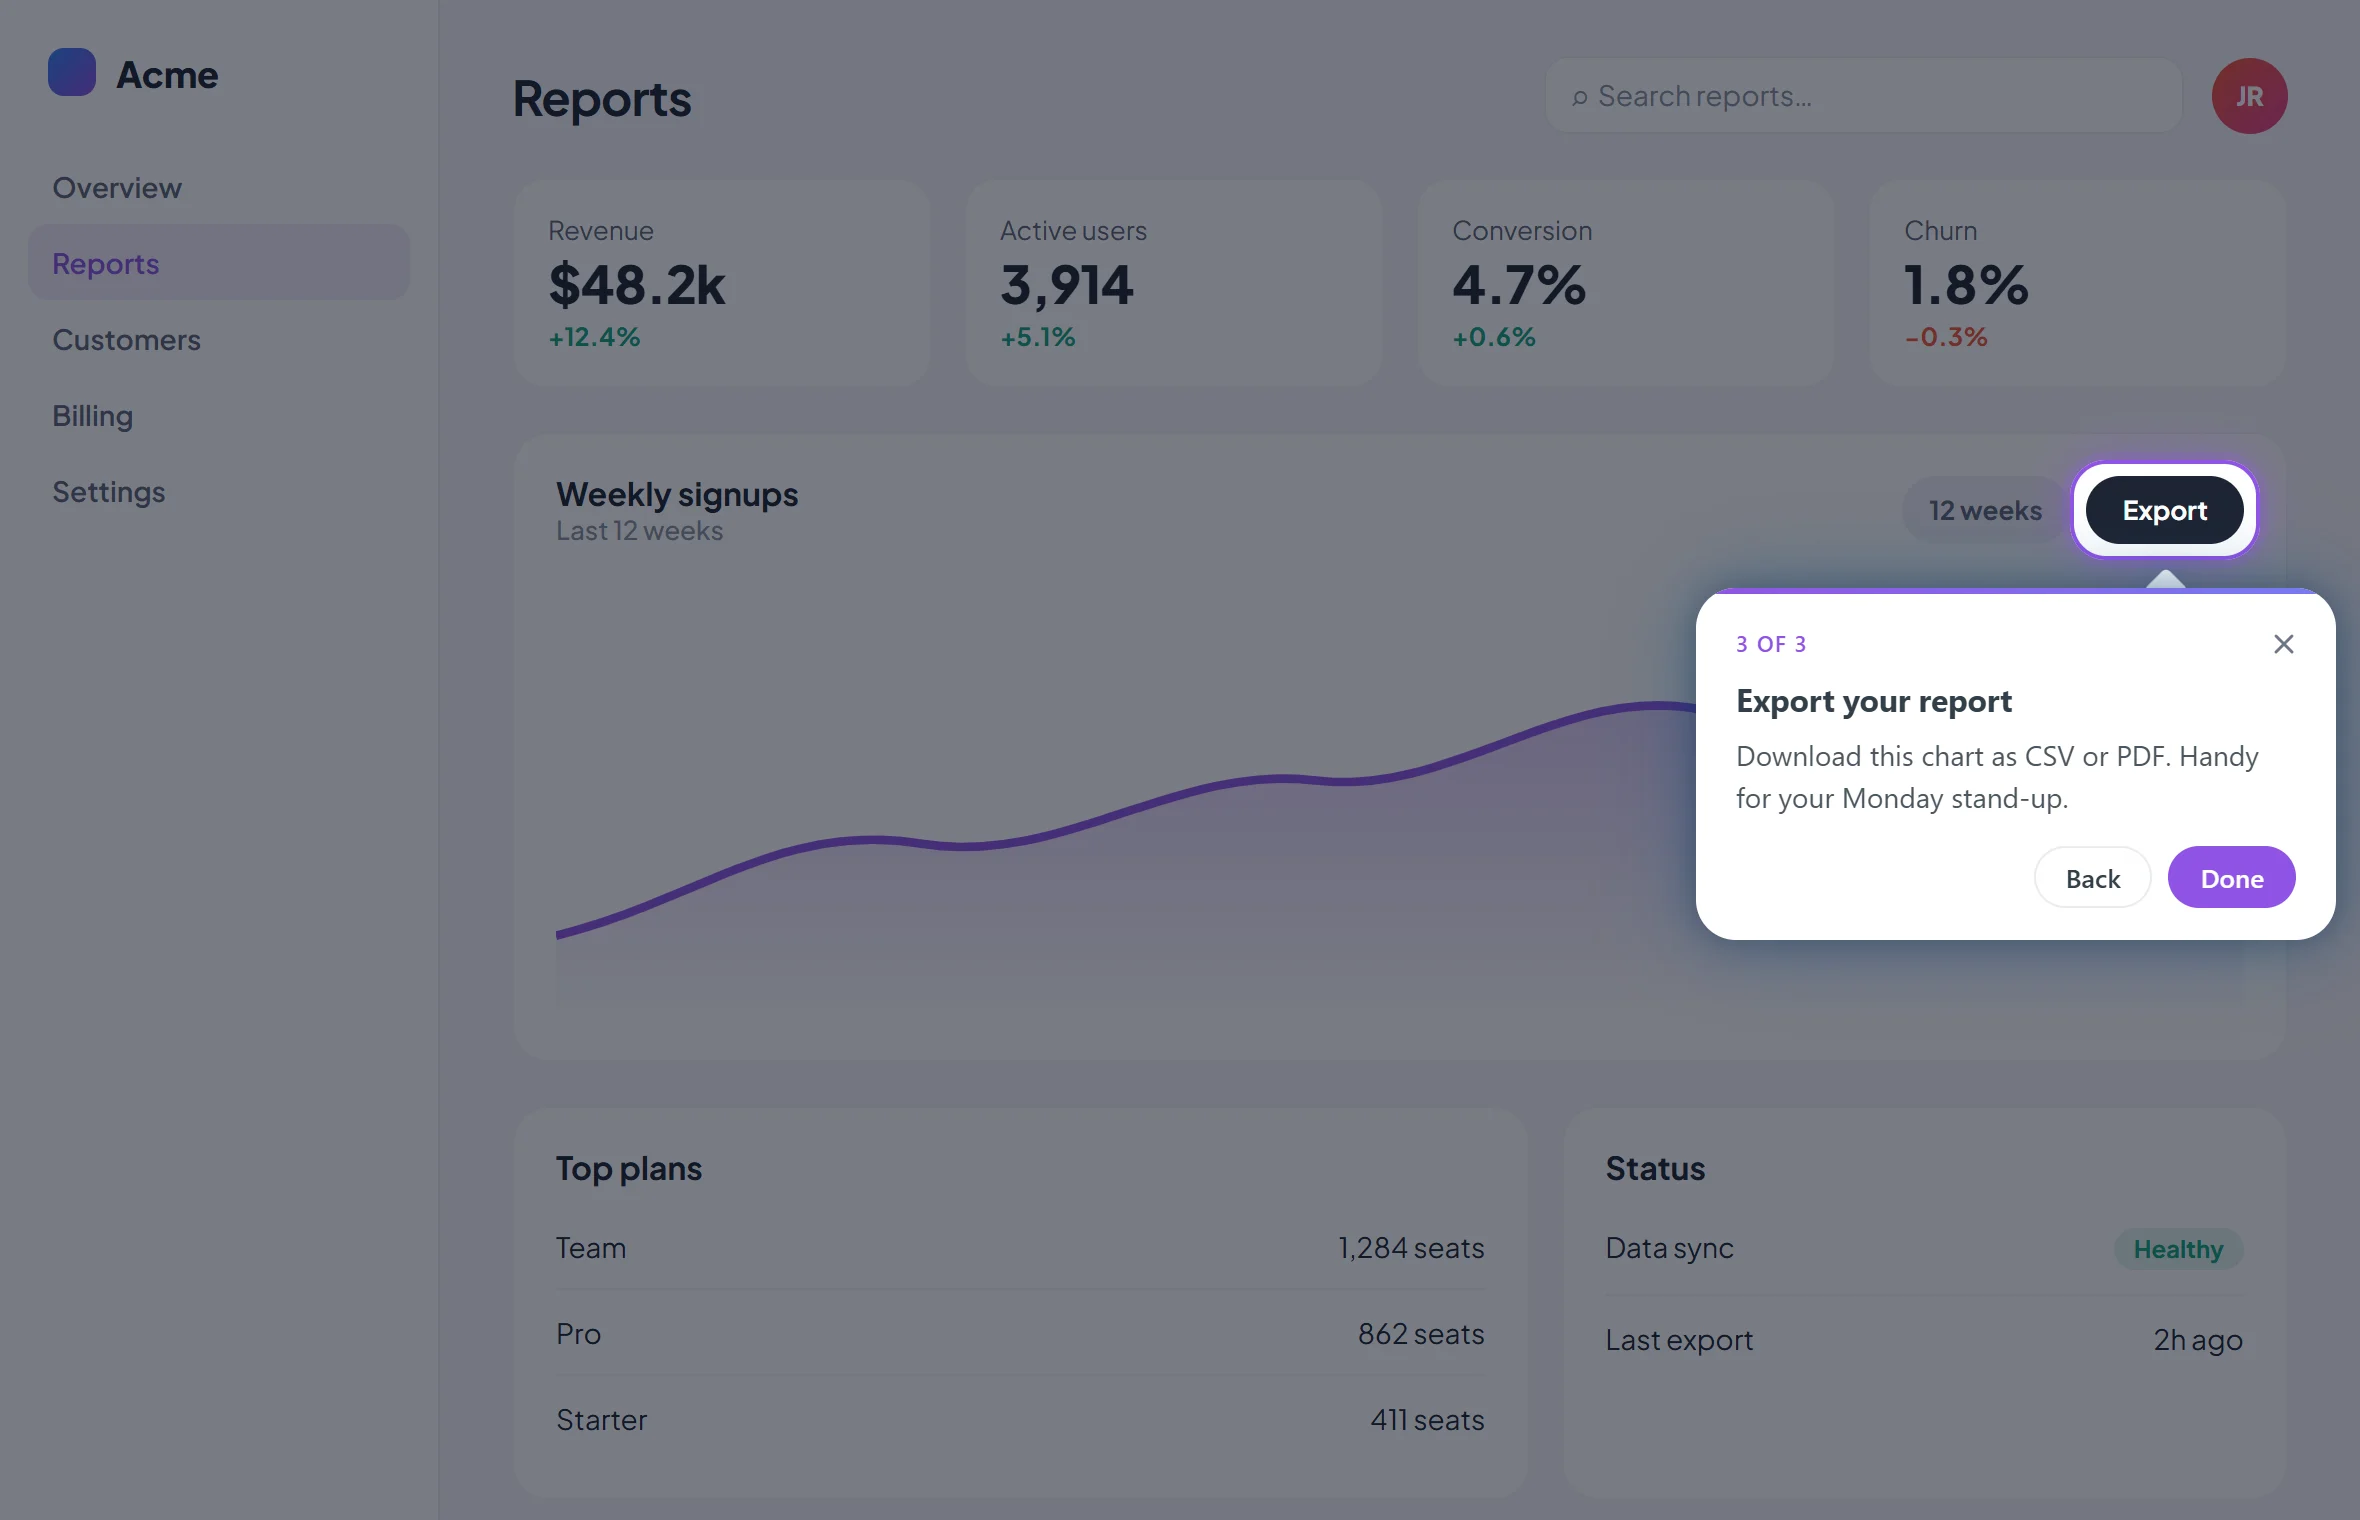Finish the tour with Done
This screenshot has width=2360, height=1520.
pyautogui.click(x=2231, y=878)
